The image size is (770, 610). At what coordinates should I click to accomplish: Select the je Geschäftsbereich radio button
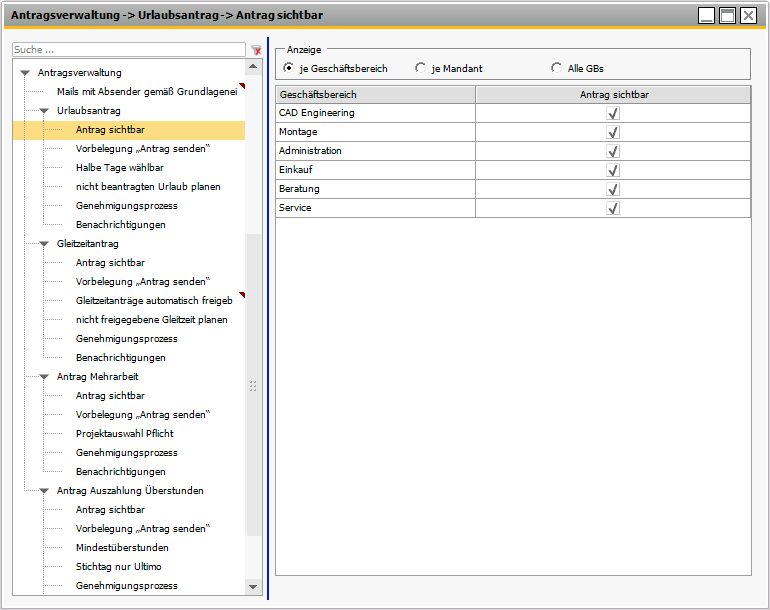(289, 69)
